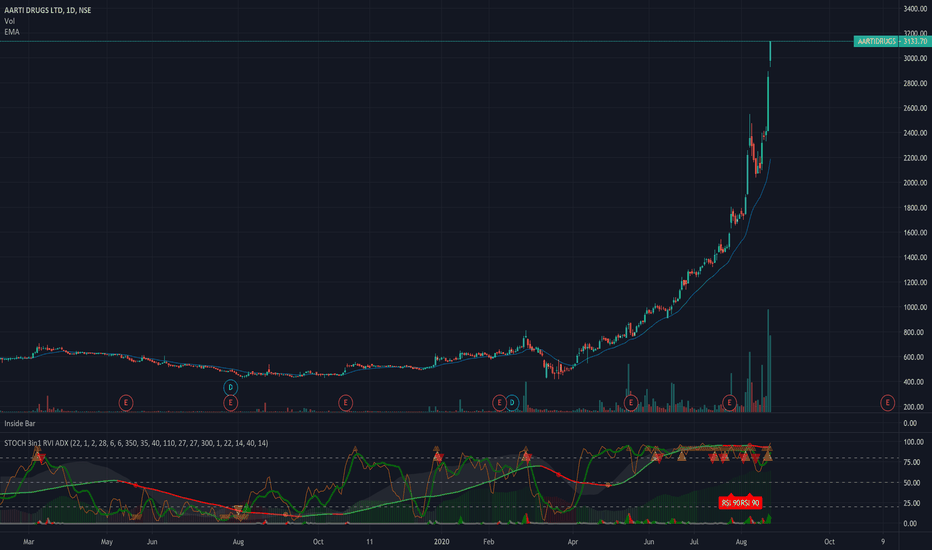Click the red RSI 90 label
The width and height of the screenshot is (932, 550).
(740, 503)
